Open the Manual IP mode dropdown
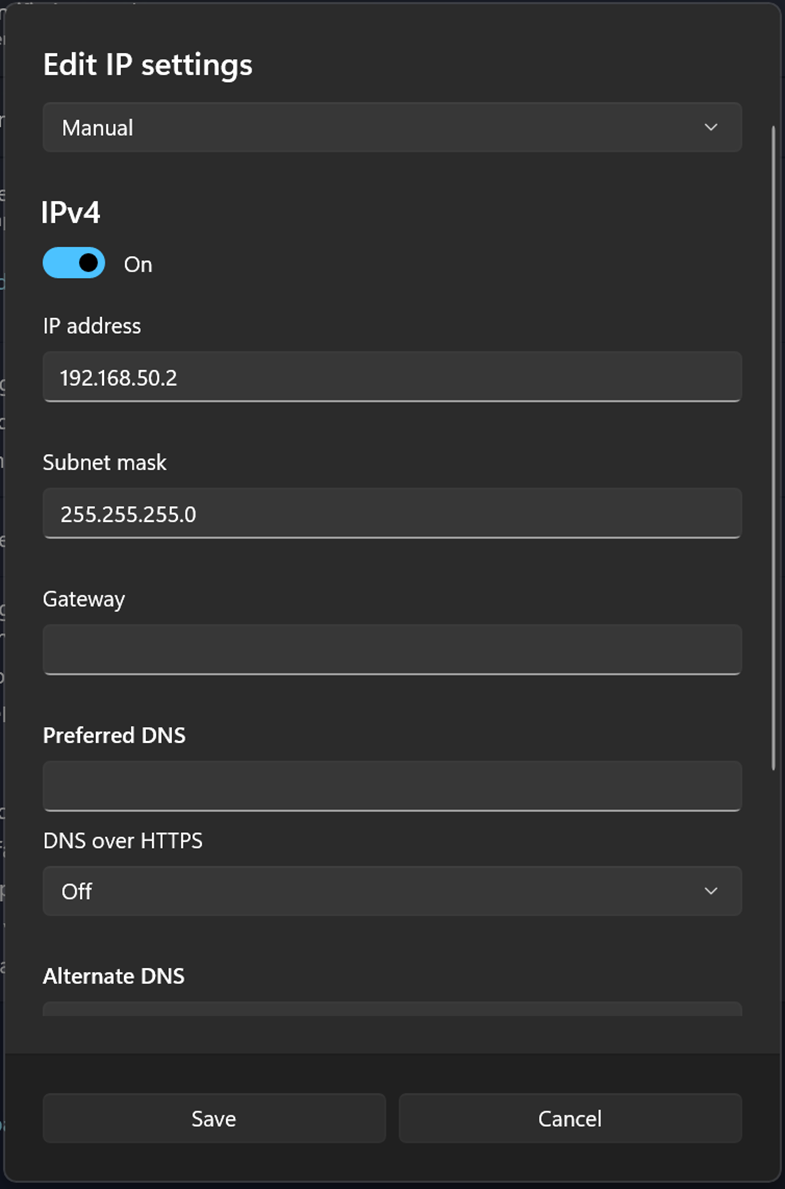 (391, 128)
